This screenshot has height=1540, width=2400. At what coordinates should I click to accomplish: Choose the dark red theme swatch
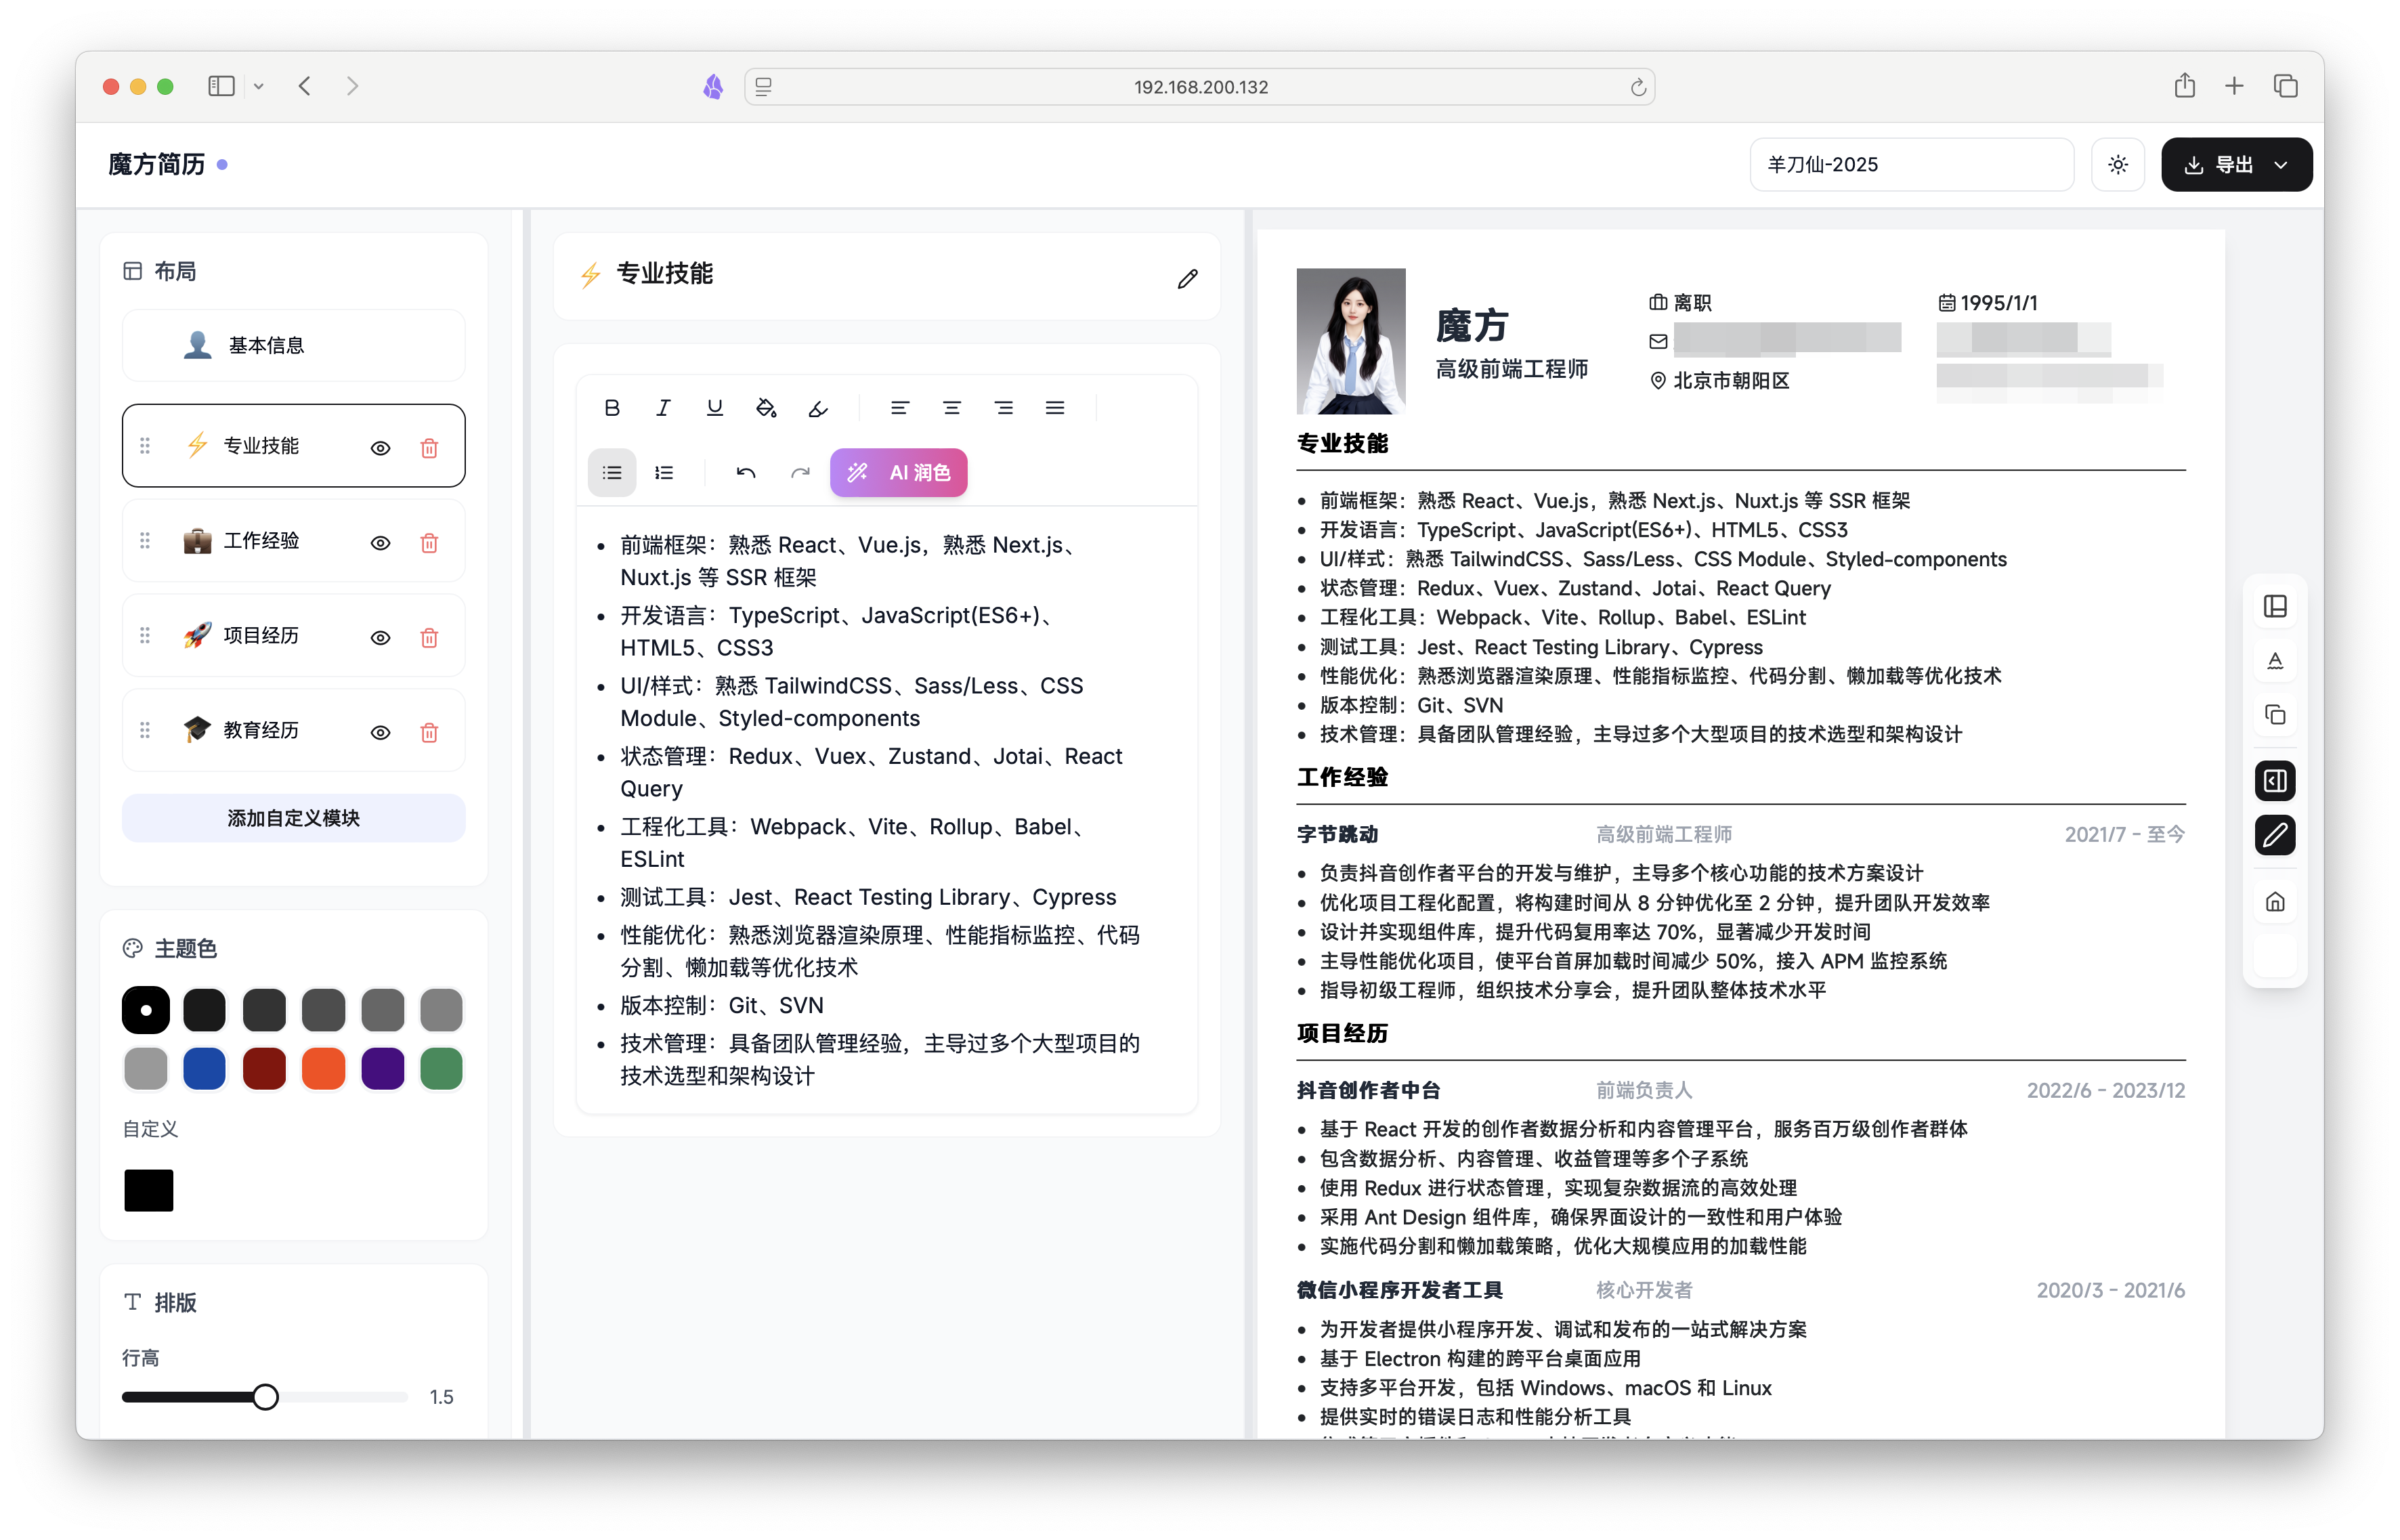click(x=264, y=1069)
